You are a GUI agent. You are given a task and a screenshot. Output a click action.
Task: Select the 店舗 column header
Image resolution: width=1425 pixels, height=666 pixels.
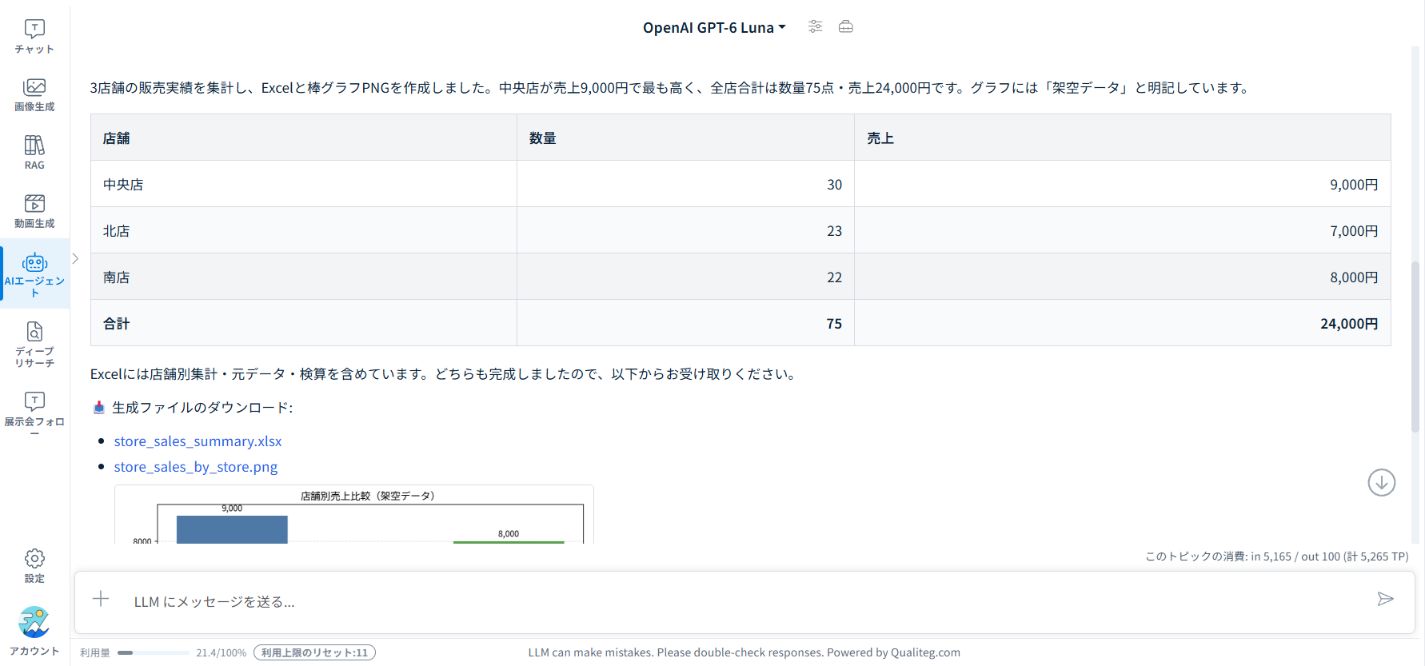tap(303, 138)
